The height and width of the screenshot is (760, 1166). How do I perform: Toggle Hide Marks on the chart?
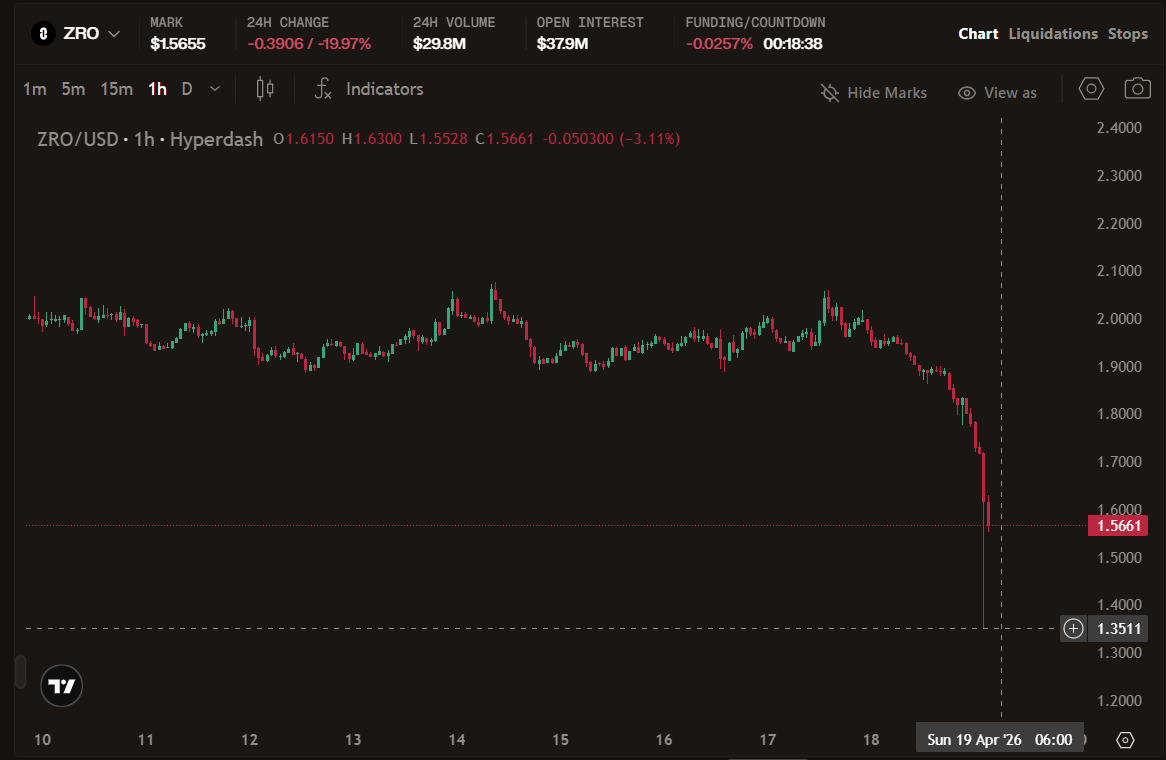874,93
